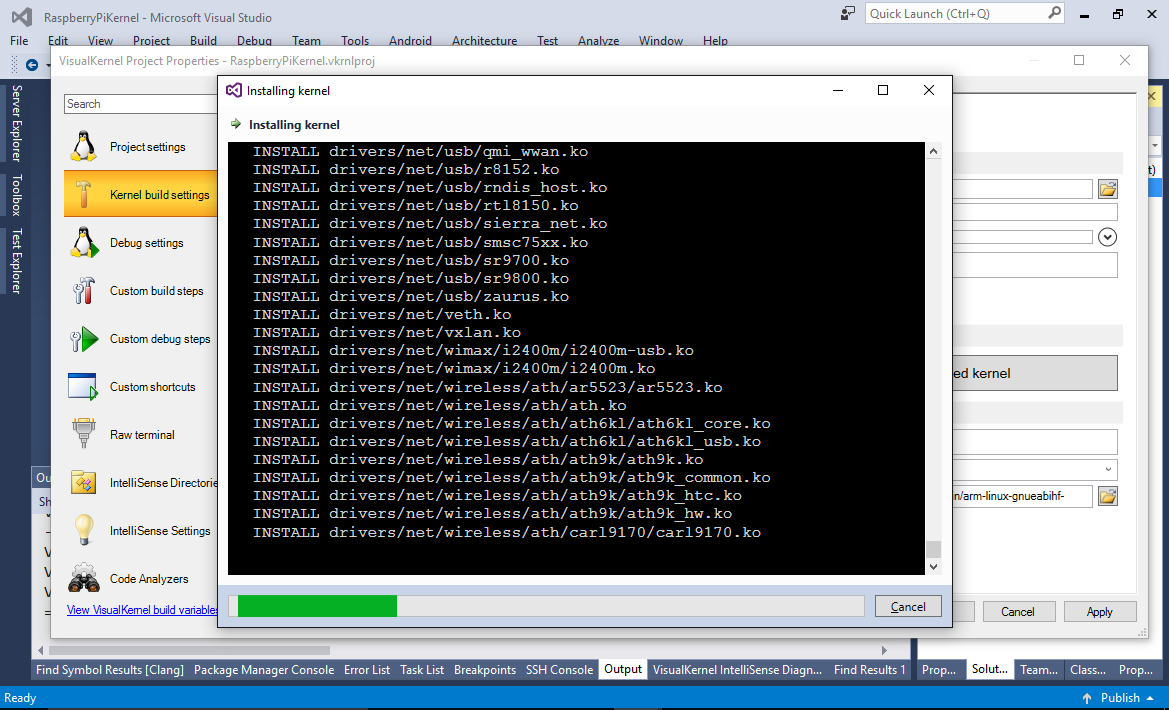Browse folder icon beside arm-linux-gnueabihf- field
Screen dimensions: 1169x710
pyautogui.click(x=1108, y=496)
